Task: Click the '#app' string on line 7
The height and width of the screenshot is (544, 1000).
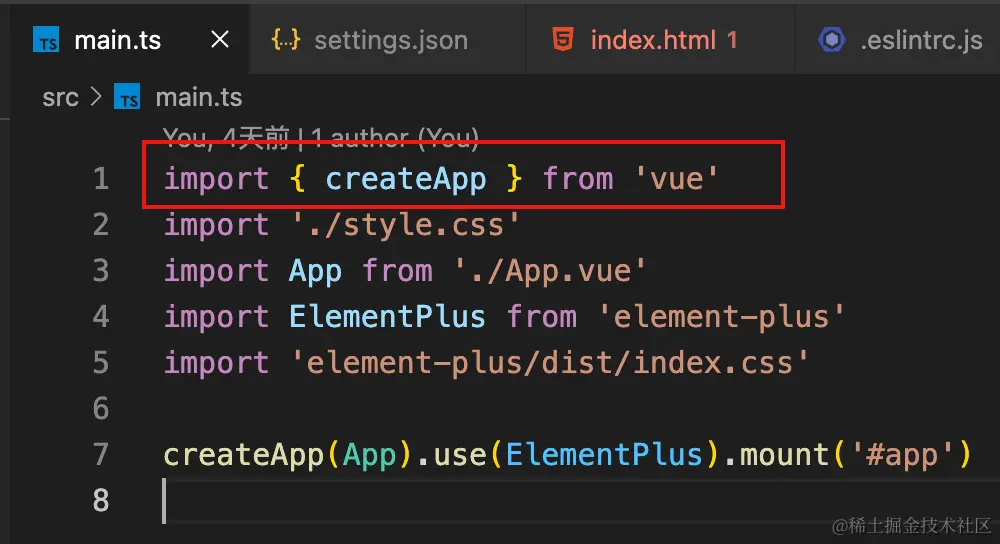Action: click(x=902, y=455)
